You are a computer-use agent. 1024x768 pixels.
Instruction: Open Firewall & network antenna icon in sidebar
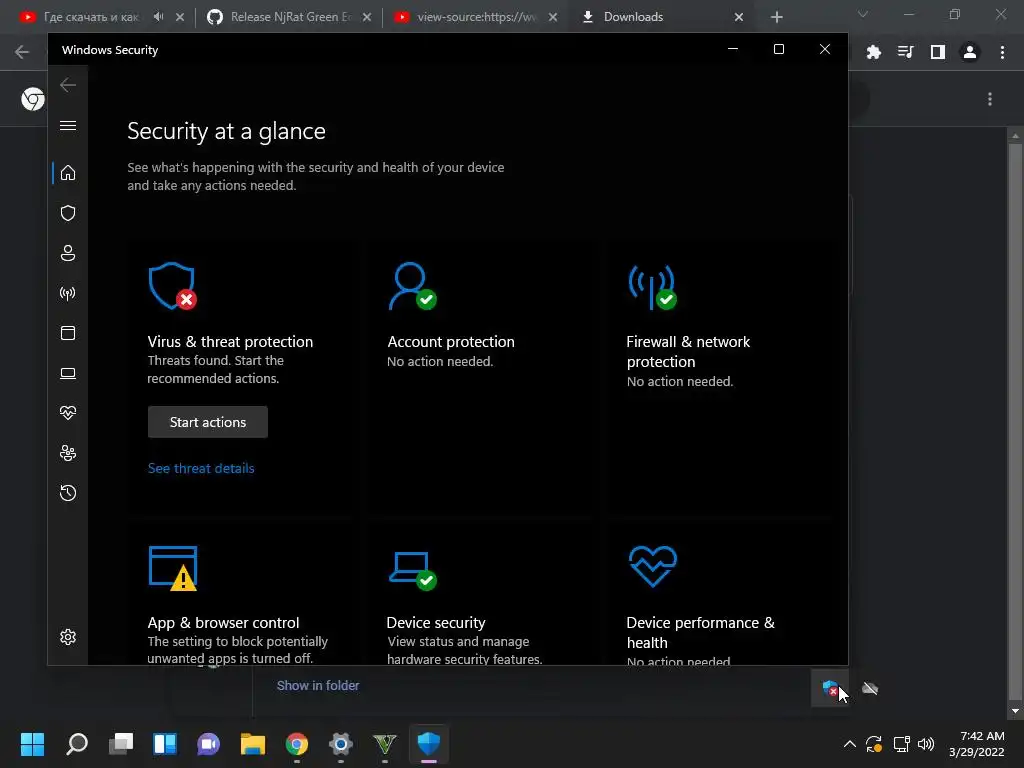pos(68,293)
